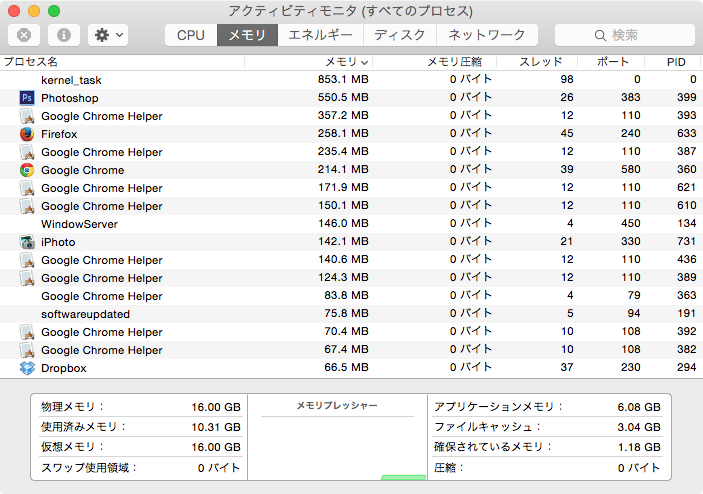The image size is (703, 494).
Task: Zoom window with the green button
Action: click(x=54, y=11)
